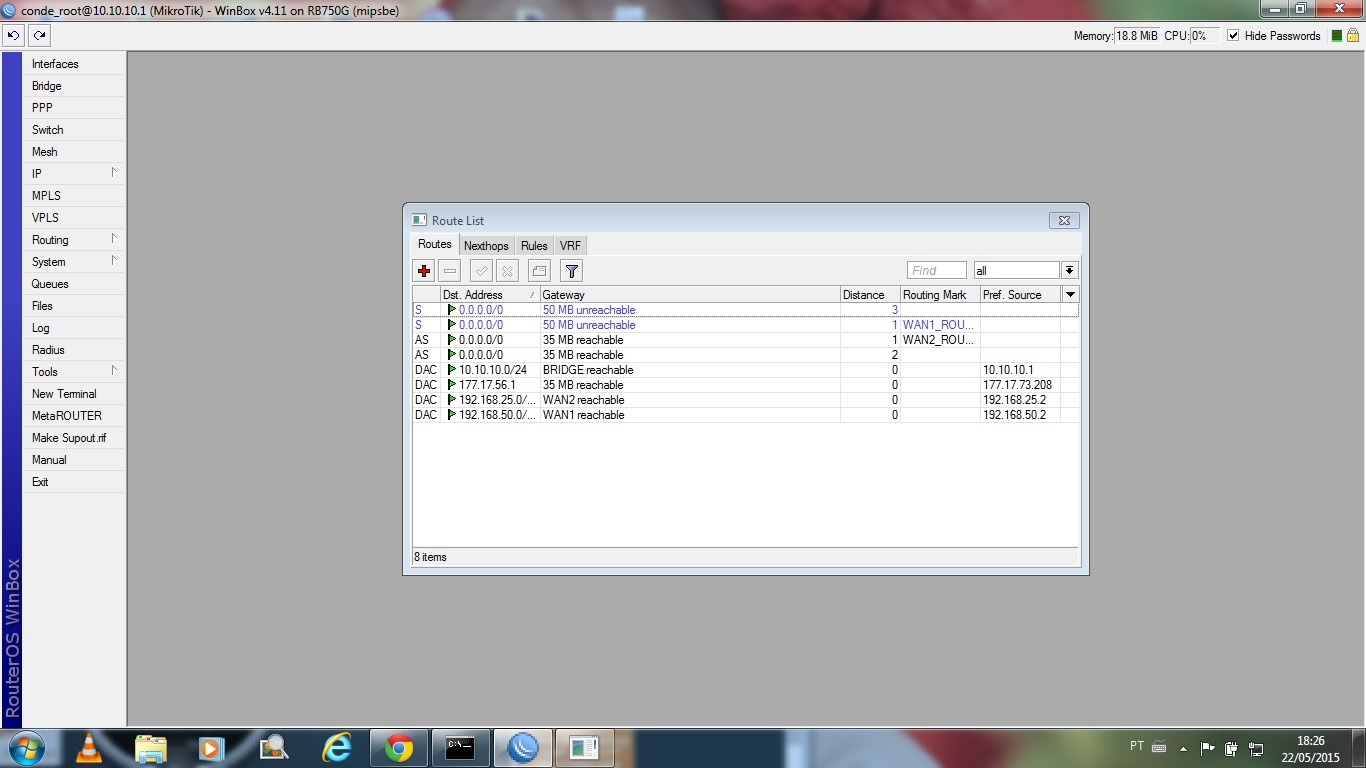Switch to the Rules tab

(x=534, y=246)
